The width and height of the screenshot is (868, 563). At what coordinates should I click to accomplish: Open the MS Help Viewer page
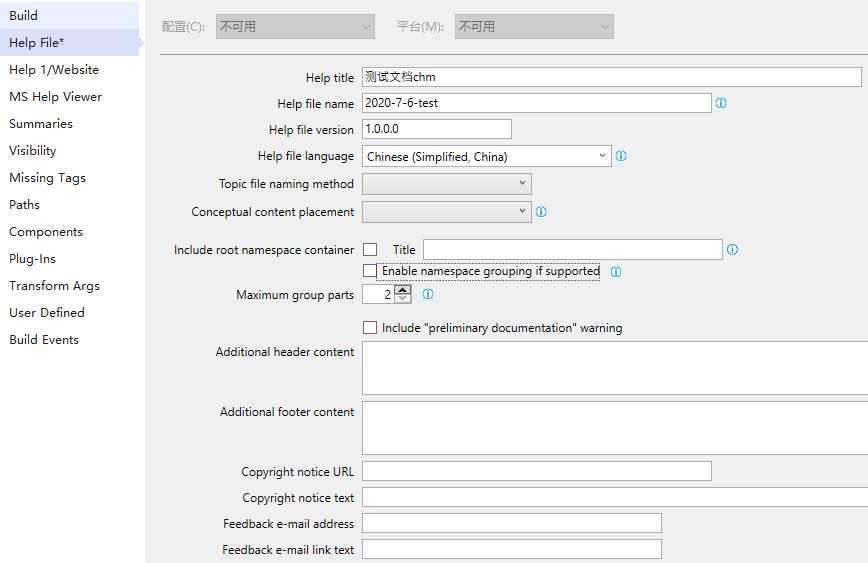pyautogui.click(x=55, y=97)
